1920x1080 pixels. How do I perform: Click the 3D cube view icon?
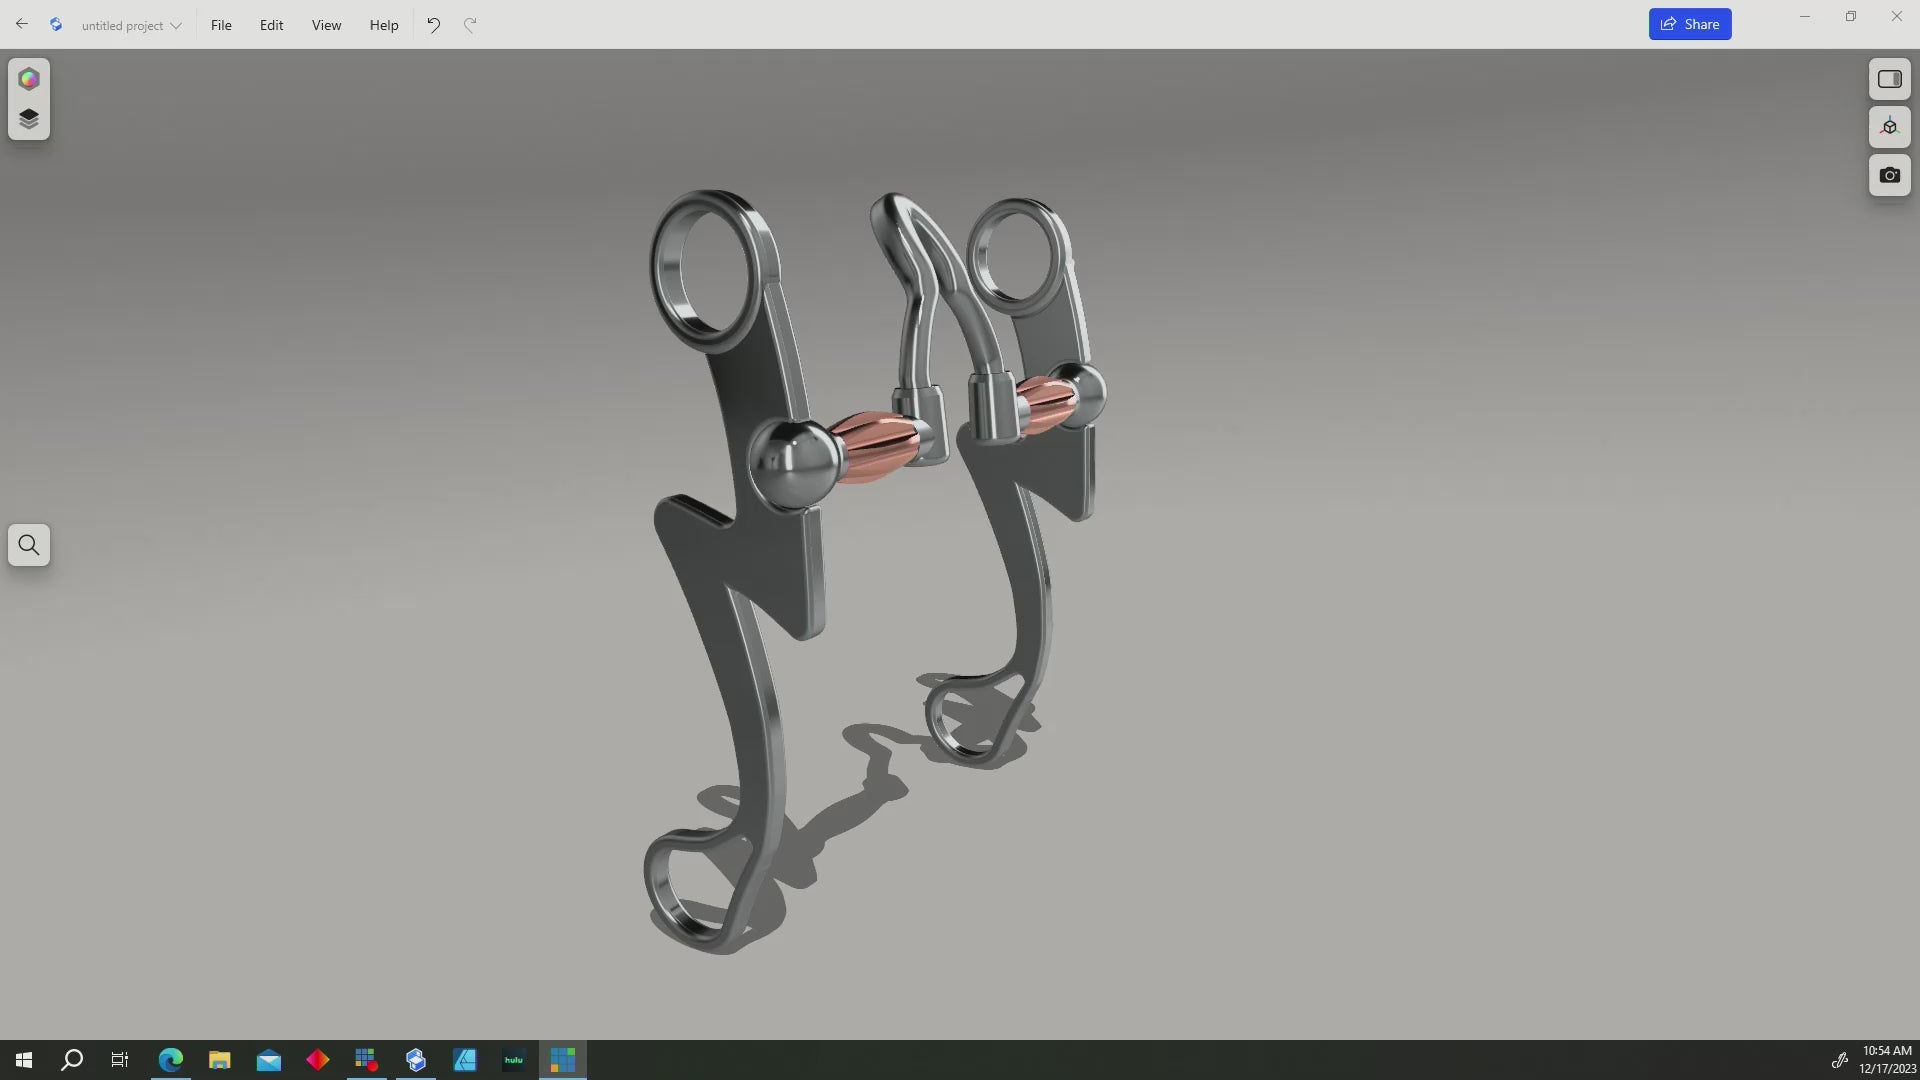pos(1889,127)
